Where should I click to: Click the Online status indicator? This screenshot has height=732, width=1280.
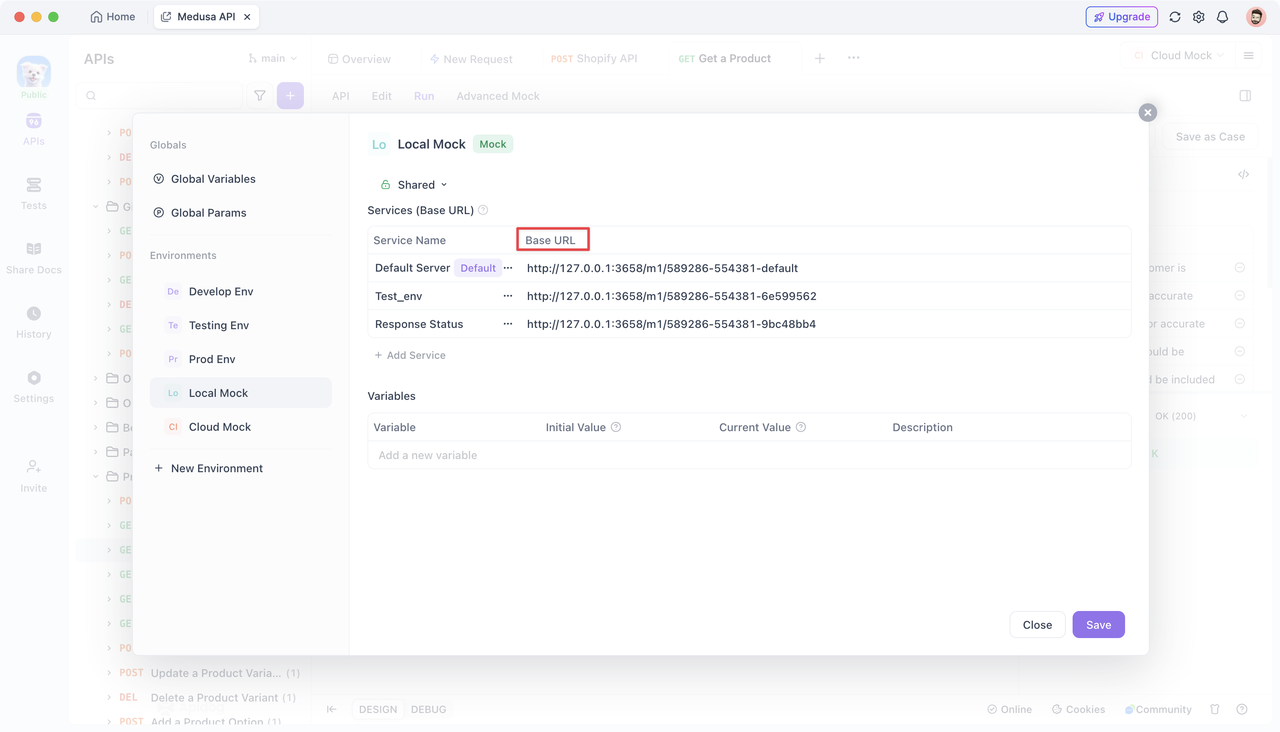tap(1009, 709)
